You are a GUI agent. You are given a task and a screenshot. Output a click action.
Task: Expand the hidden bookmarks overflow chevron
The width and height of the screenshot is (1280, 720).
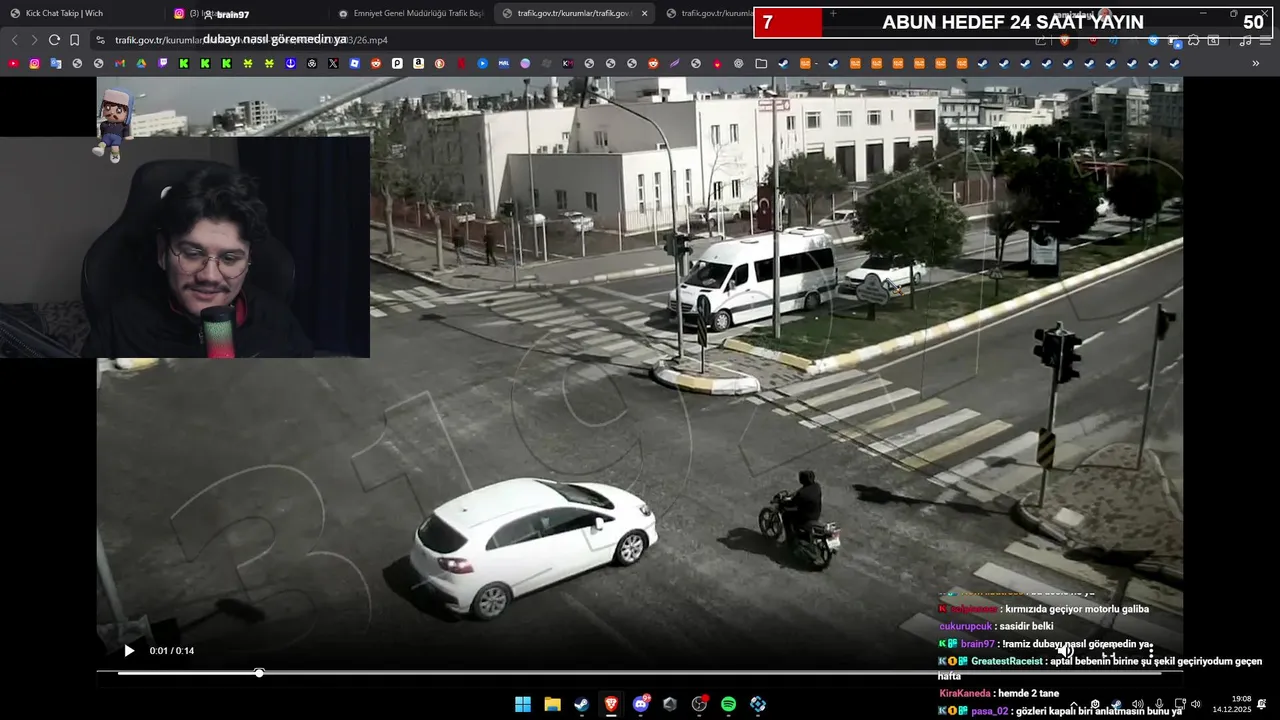pyautogui.click(x=1256, y=63)
